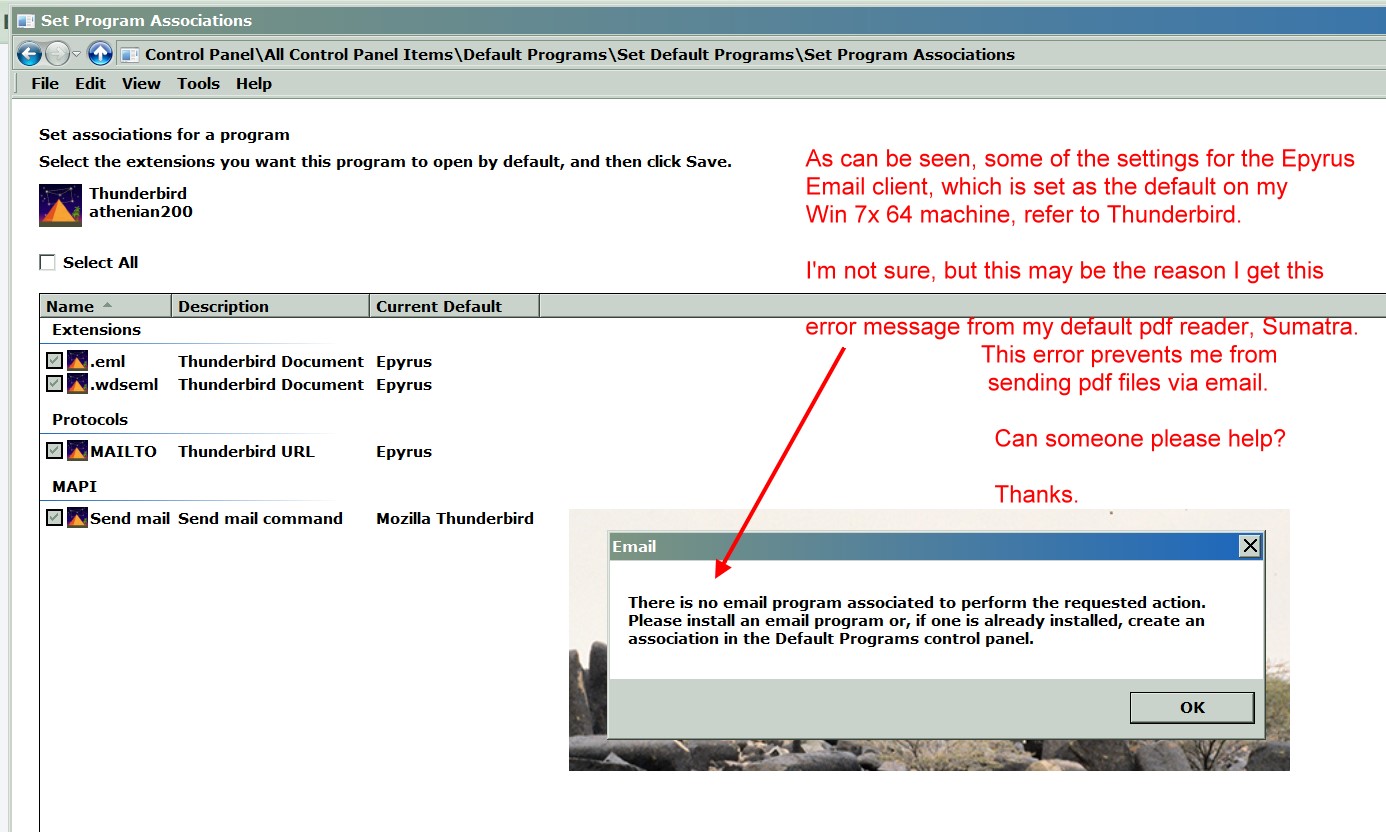
Task: Toggle the MAILTO protocol checkbox
Action: click(54, 451)
